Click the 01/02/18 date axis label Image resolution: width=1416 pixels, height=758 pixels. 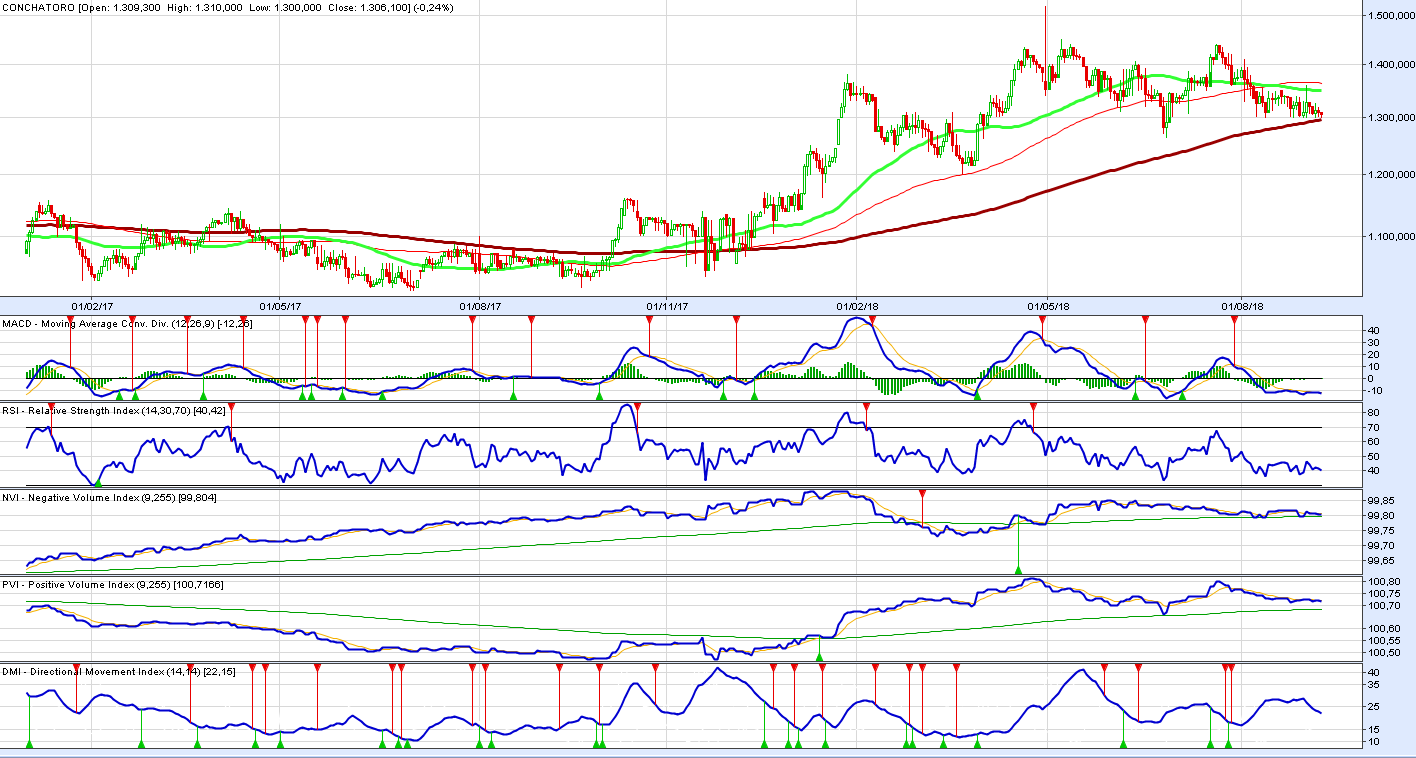pos(857,304)
